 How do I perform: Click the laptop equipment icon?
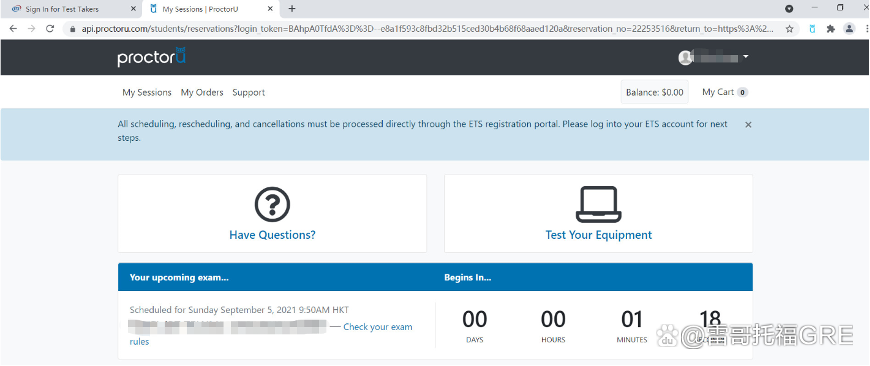click(x=599, y=204)
